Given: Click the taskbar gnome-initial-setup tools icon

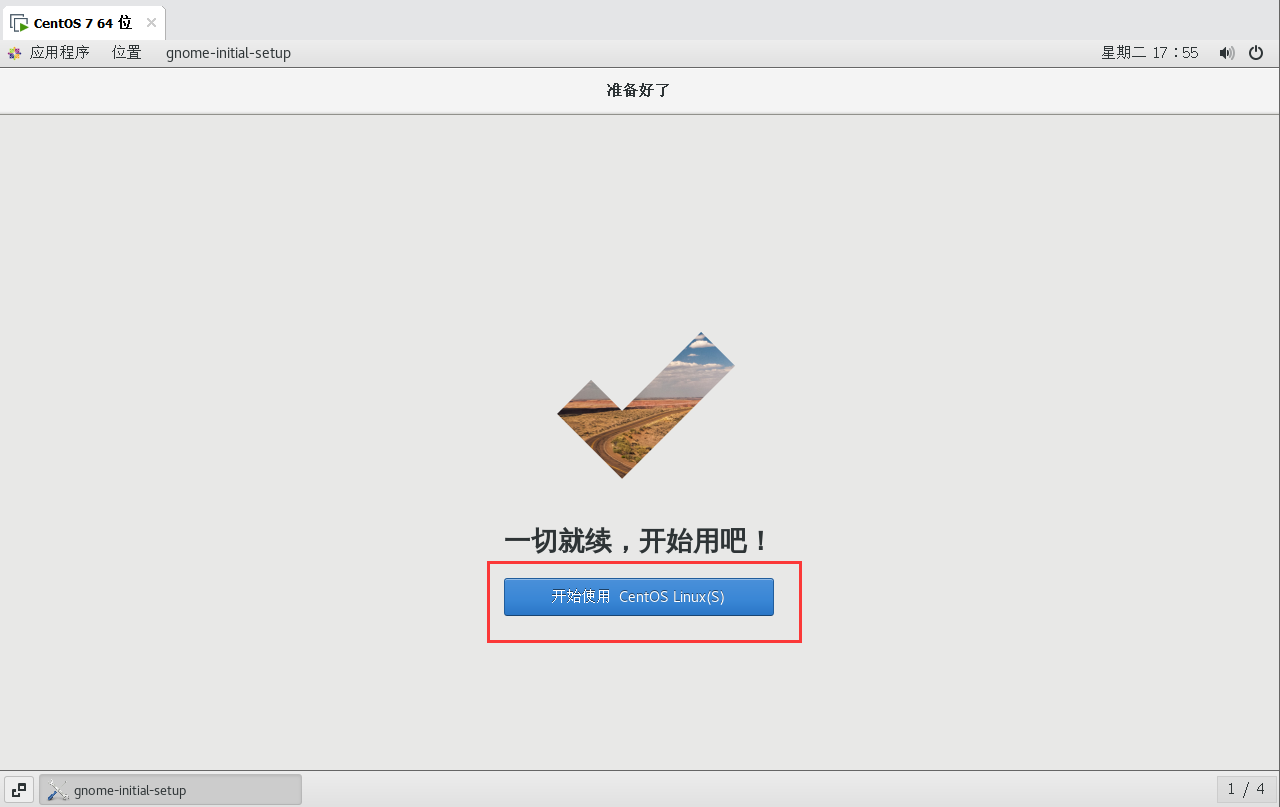Looking at the screenshot, I should coord(58,790).
